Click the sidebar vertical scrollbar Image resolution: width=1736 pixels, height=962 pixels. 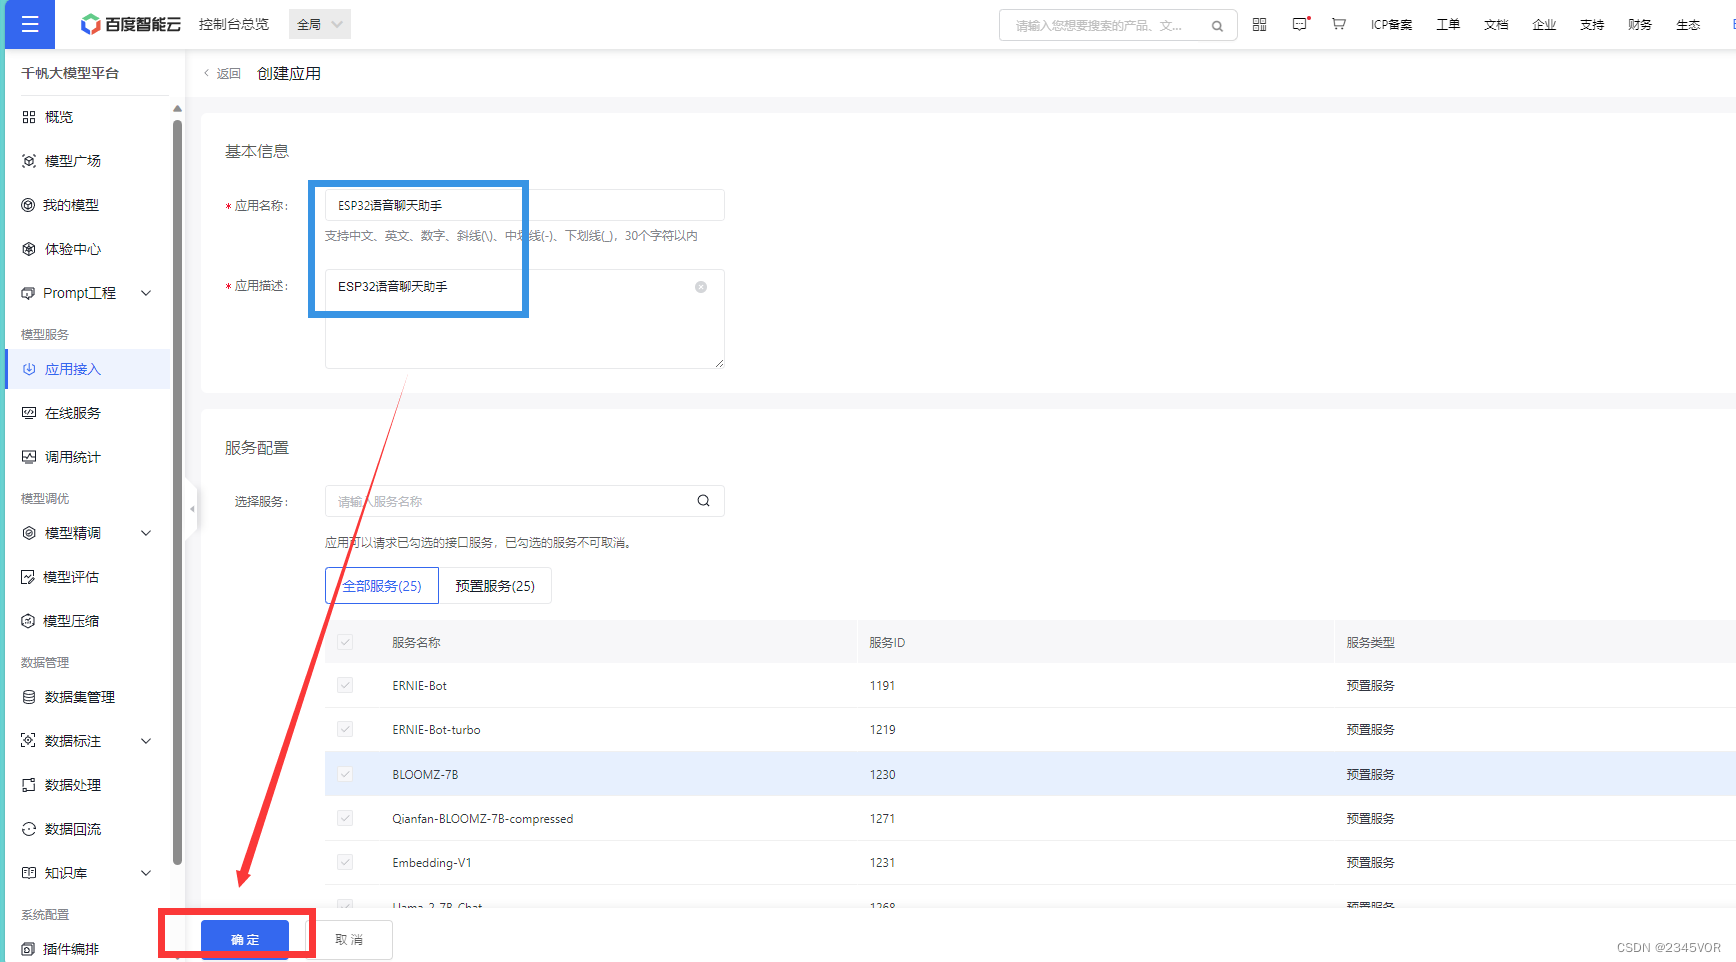point(177,490)
